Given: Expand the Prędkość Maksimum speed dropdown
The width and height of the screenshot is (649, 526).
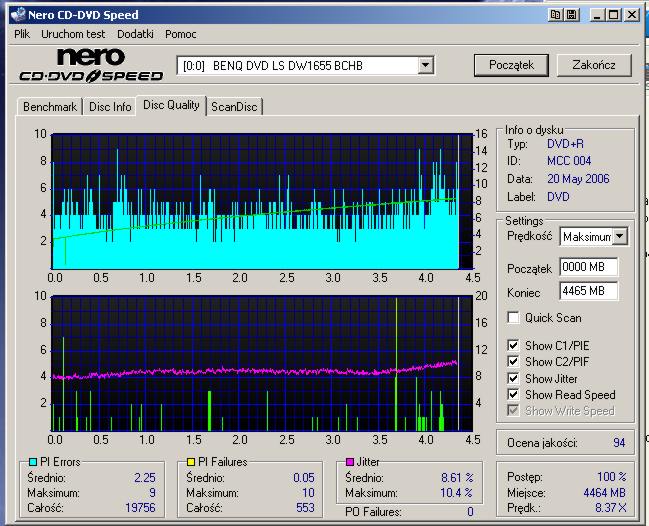Looking at the screenshot, I should pyautogui.click(x=620, y=237).
